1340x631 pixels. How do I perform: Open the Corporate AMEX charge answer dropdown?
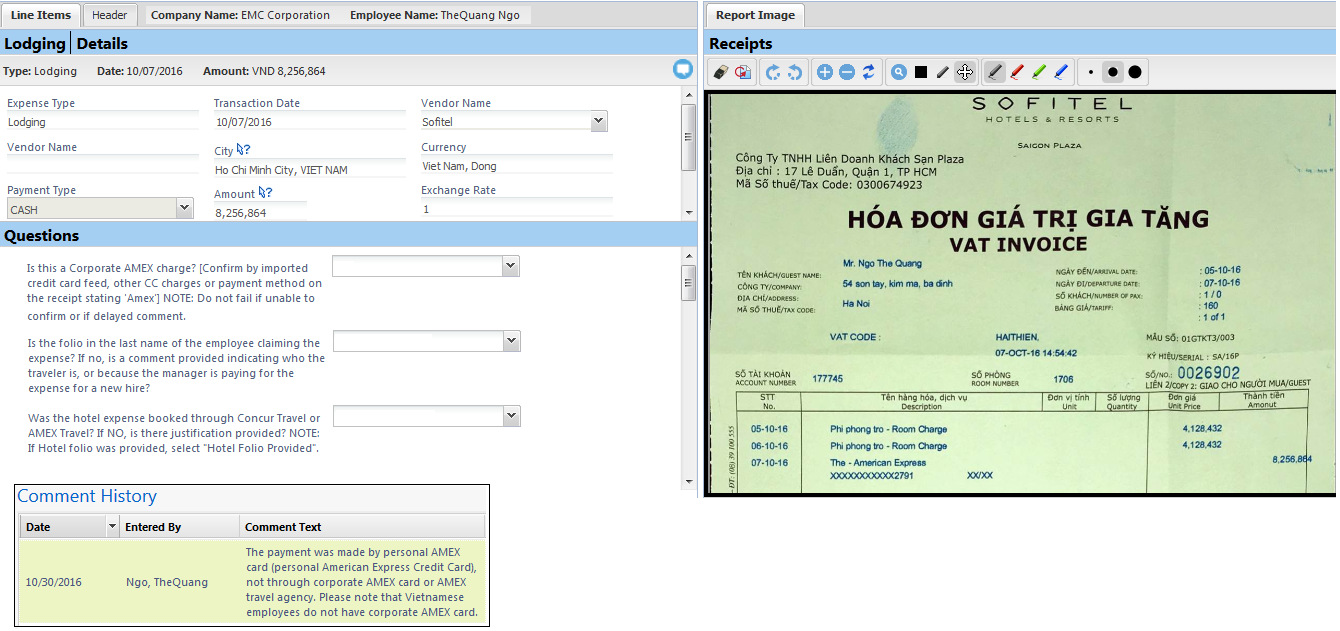510,266
